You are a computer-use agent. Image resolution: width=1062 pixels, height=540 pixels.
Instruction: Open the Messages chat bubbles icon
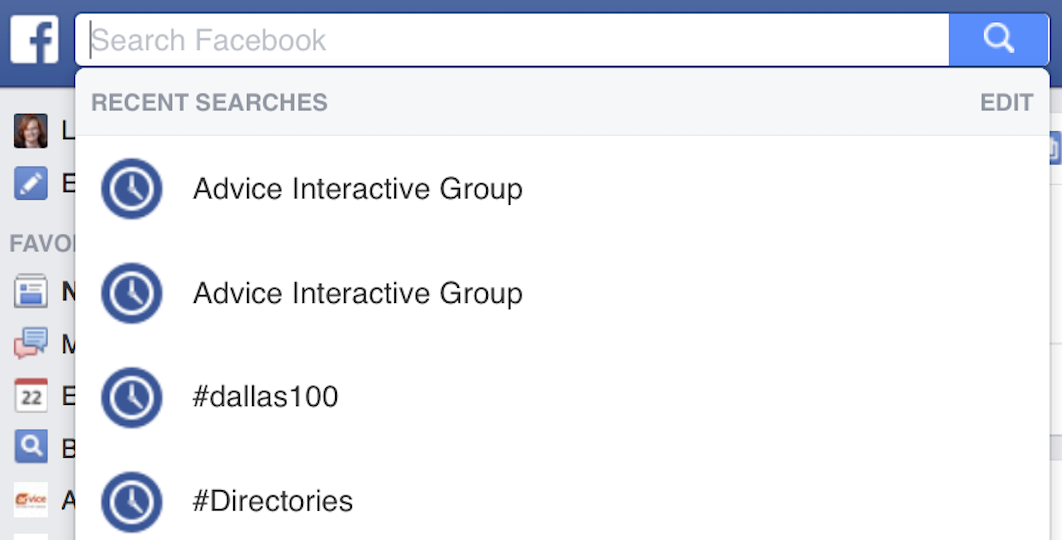[x=31, y=344]
